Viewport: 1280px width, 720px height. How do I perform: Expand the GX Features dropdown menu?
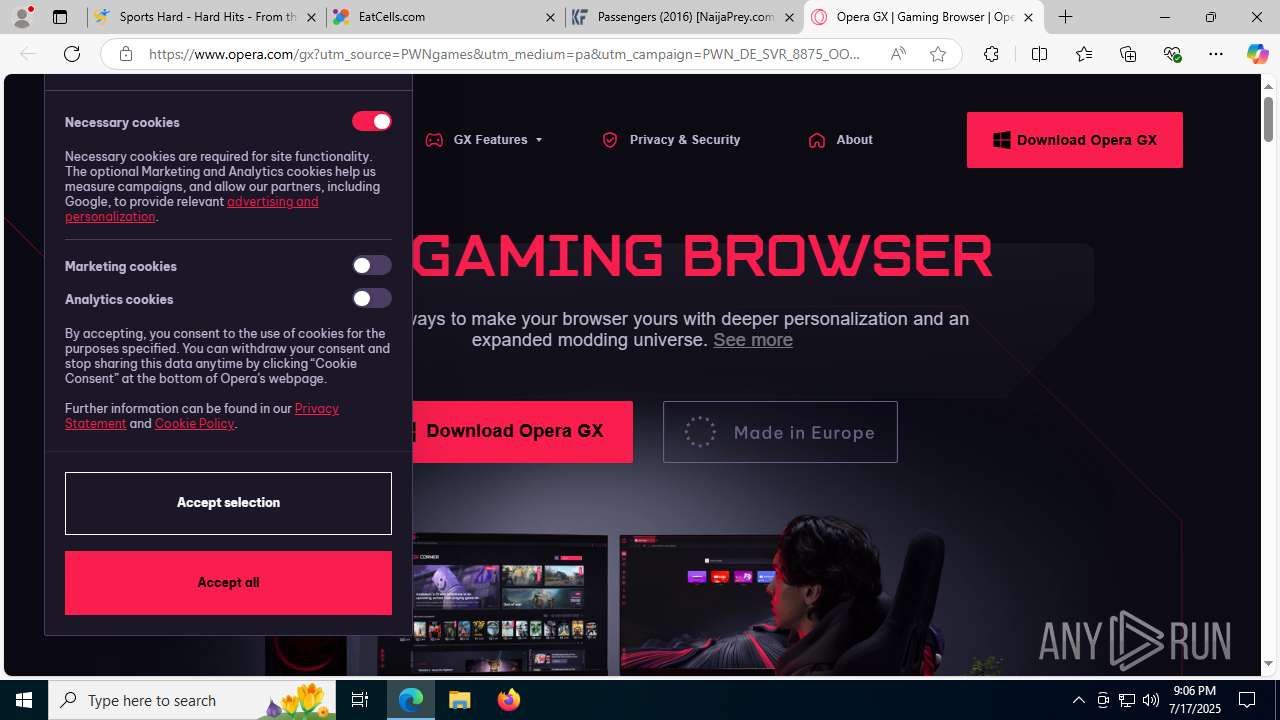[484, 140]
